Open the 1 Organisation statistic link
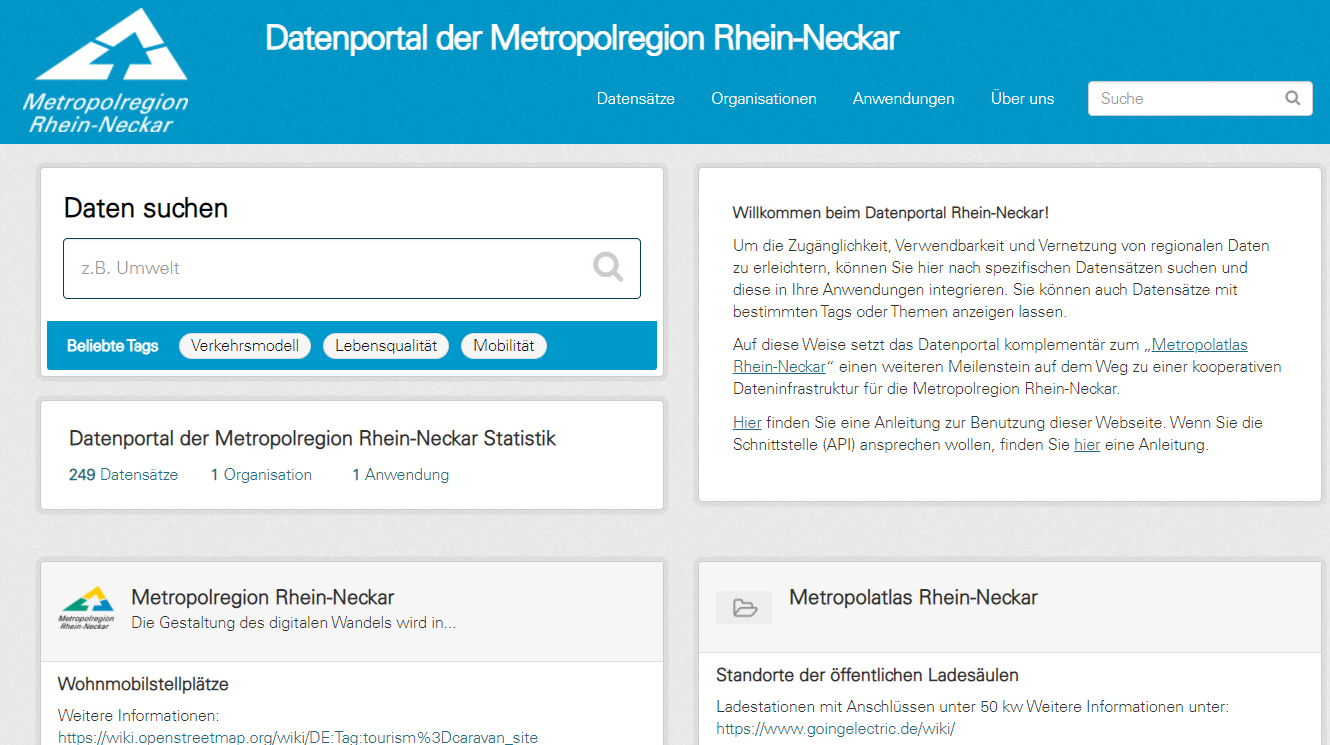1330x745 pixels. click(261, 475)
